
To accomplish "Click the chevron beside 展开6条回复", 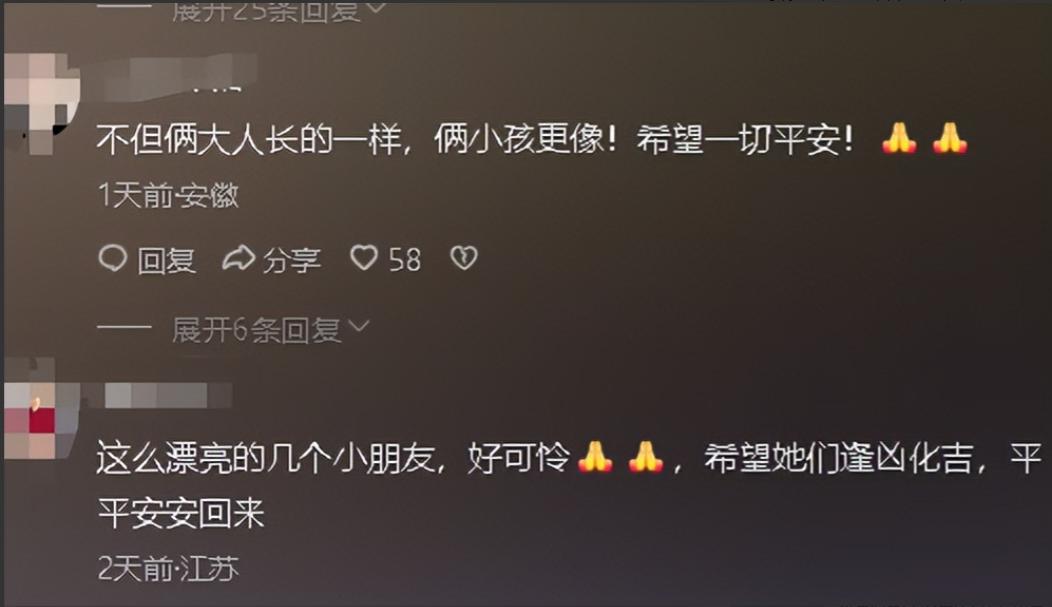I will click(359, 326).
